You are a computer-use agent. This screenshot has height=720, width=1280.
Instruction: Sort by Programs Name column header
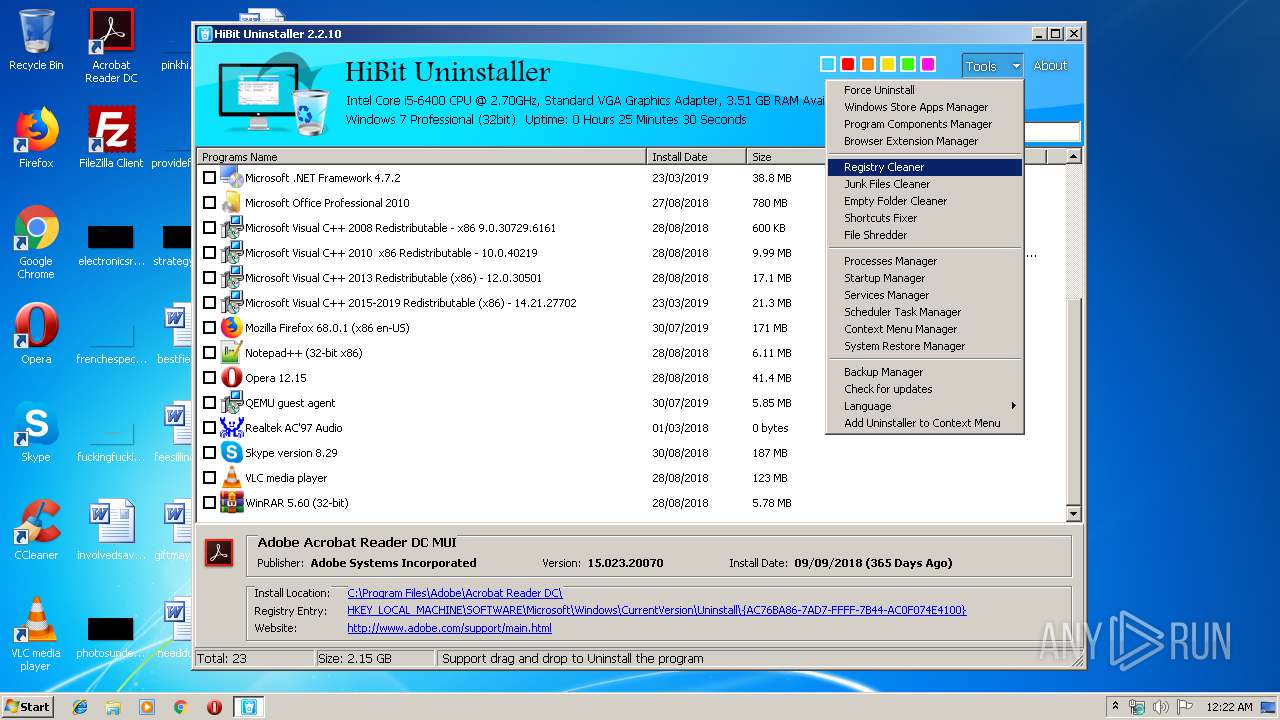[422, 157]
